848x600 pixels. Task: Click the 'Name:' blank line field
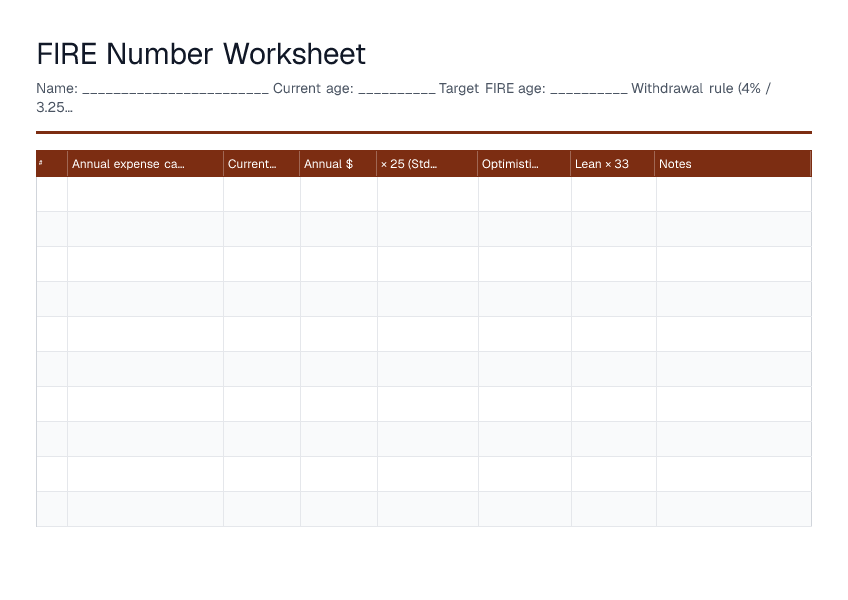point(175,89)
